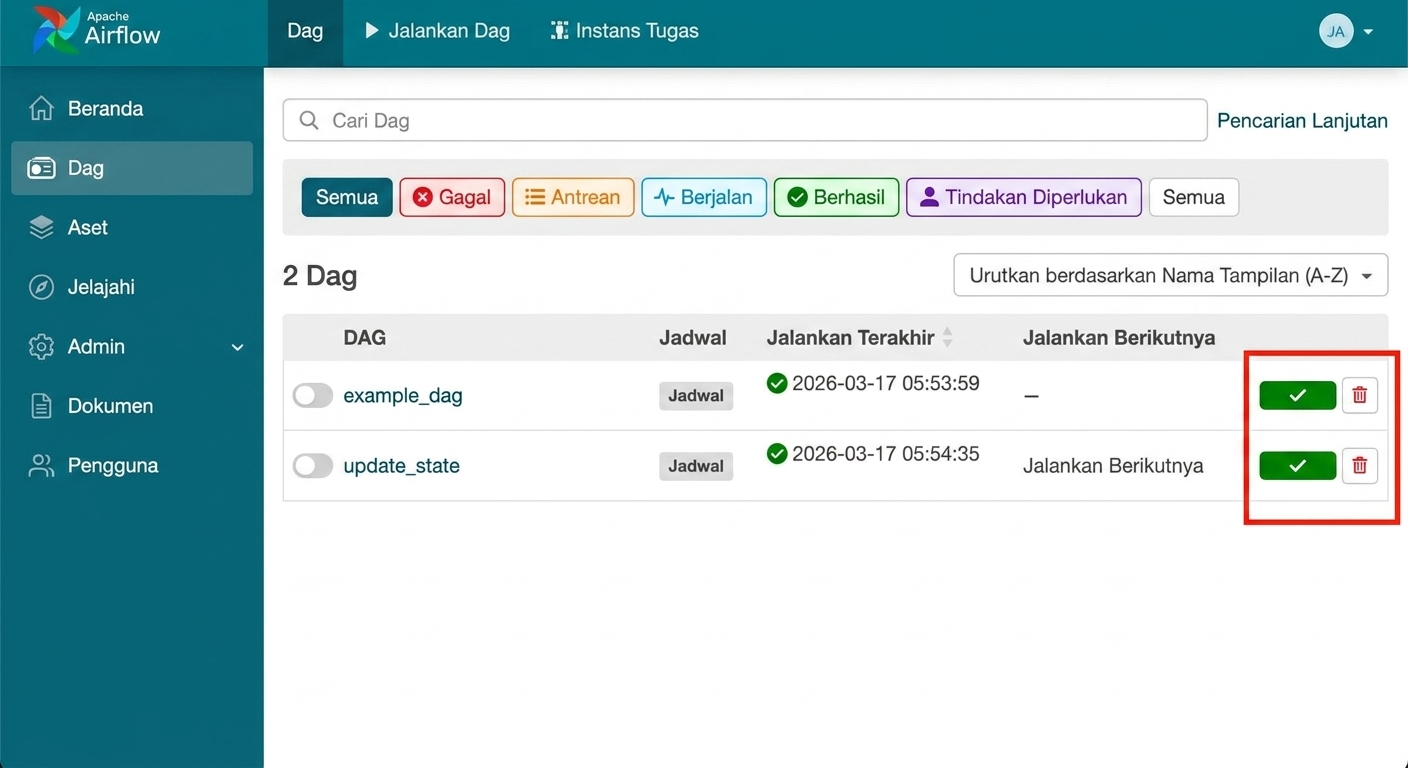Screen dimensions: 1408x768
Task: Open run 2026-03-17 05:54:35
Action: 885,454
